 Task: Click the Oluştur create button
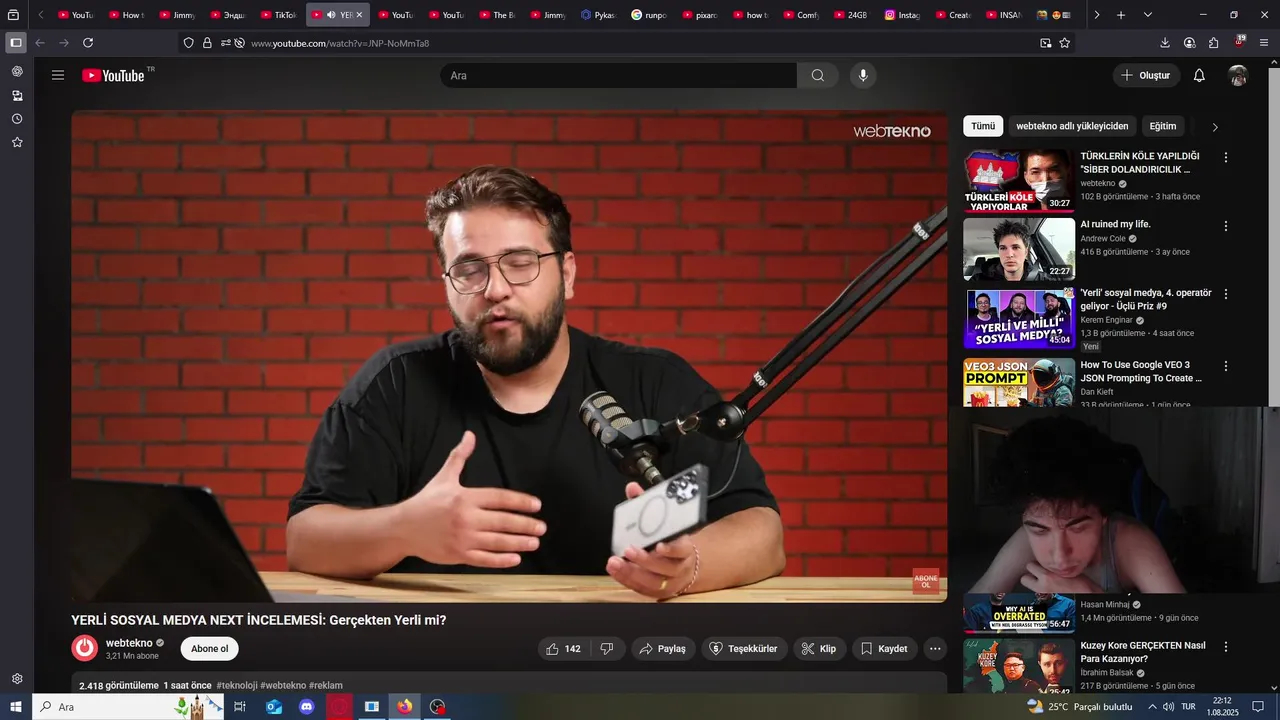tap(1147, 75)
